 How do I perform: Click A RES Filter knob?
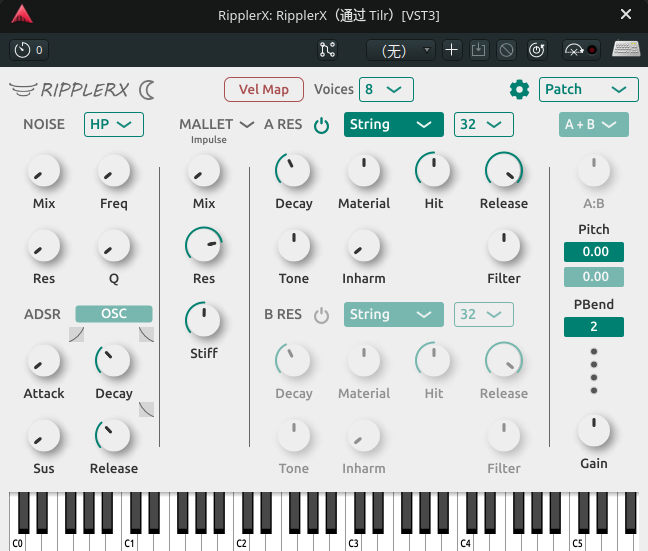click(x=504, y=246)
